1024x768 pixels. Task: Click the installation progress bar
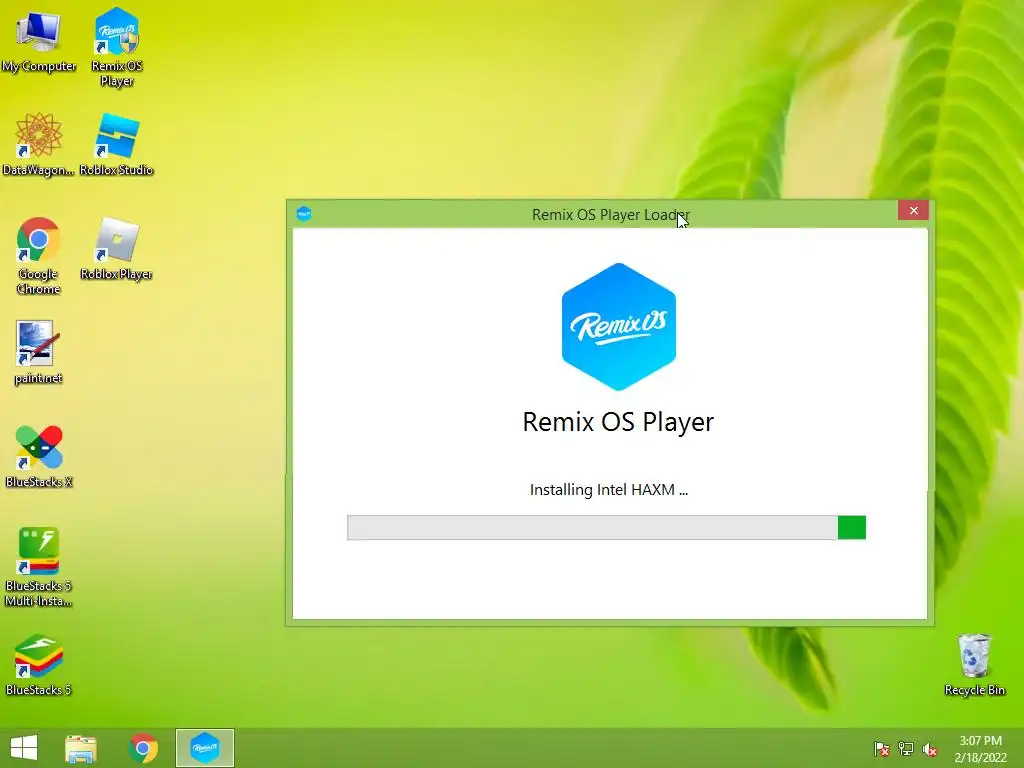(x=606, y=528)
